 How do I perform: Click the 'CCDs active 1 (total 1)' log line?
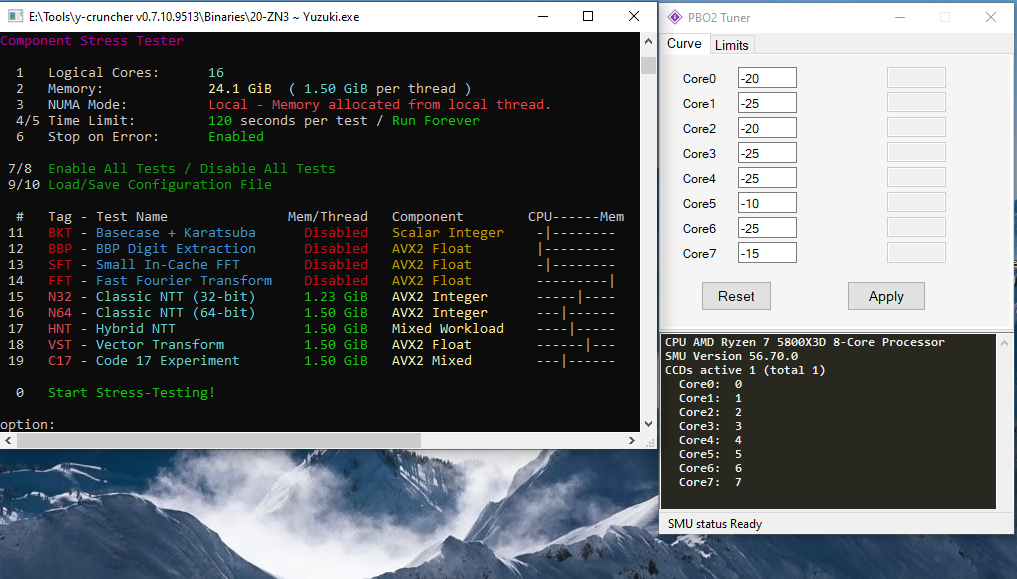745,370
